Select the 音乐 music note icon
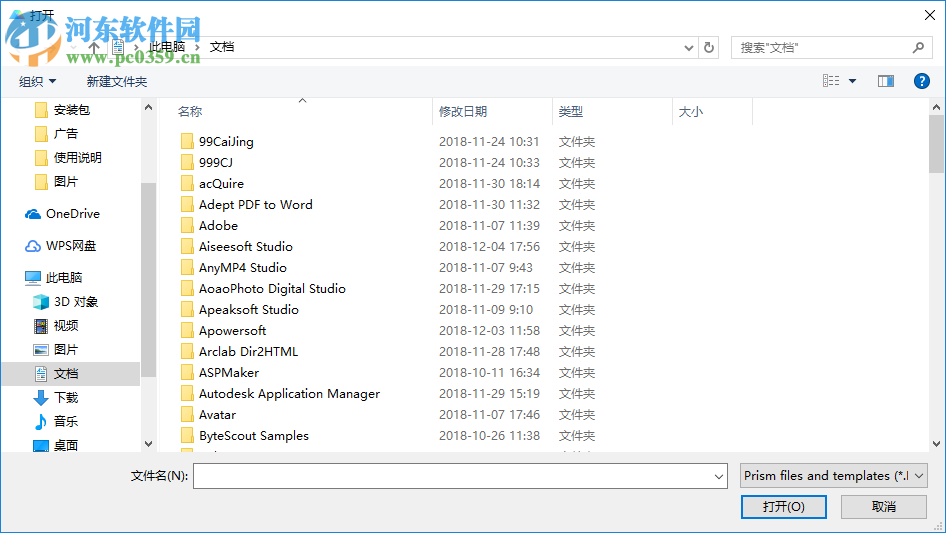This screenshot has width=946, height=533. click(x=40, y=421)
